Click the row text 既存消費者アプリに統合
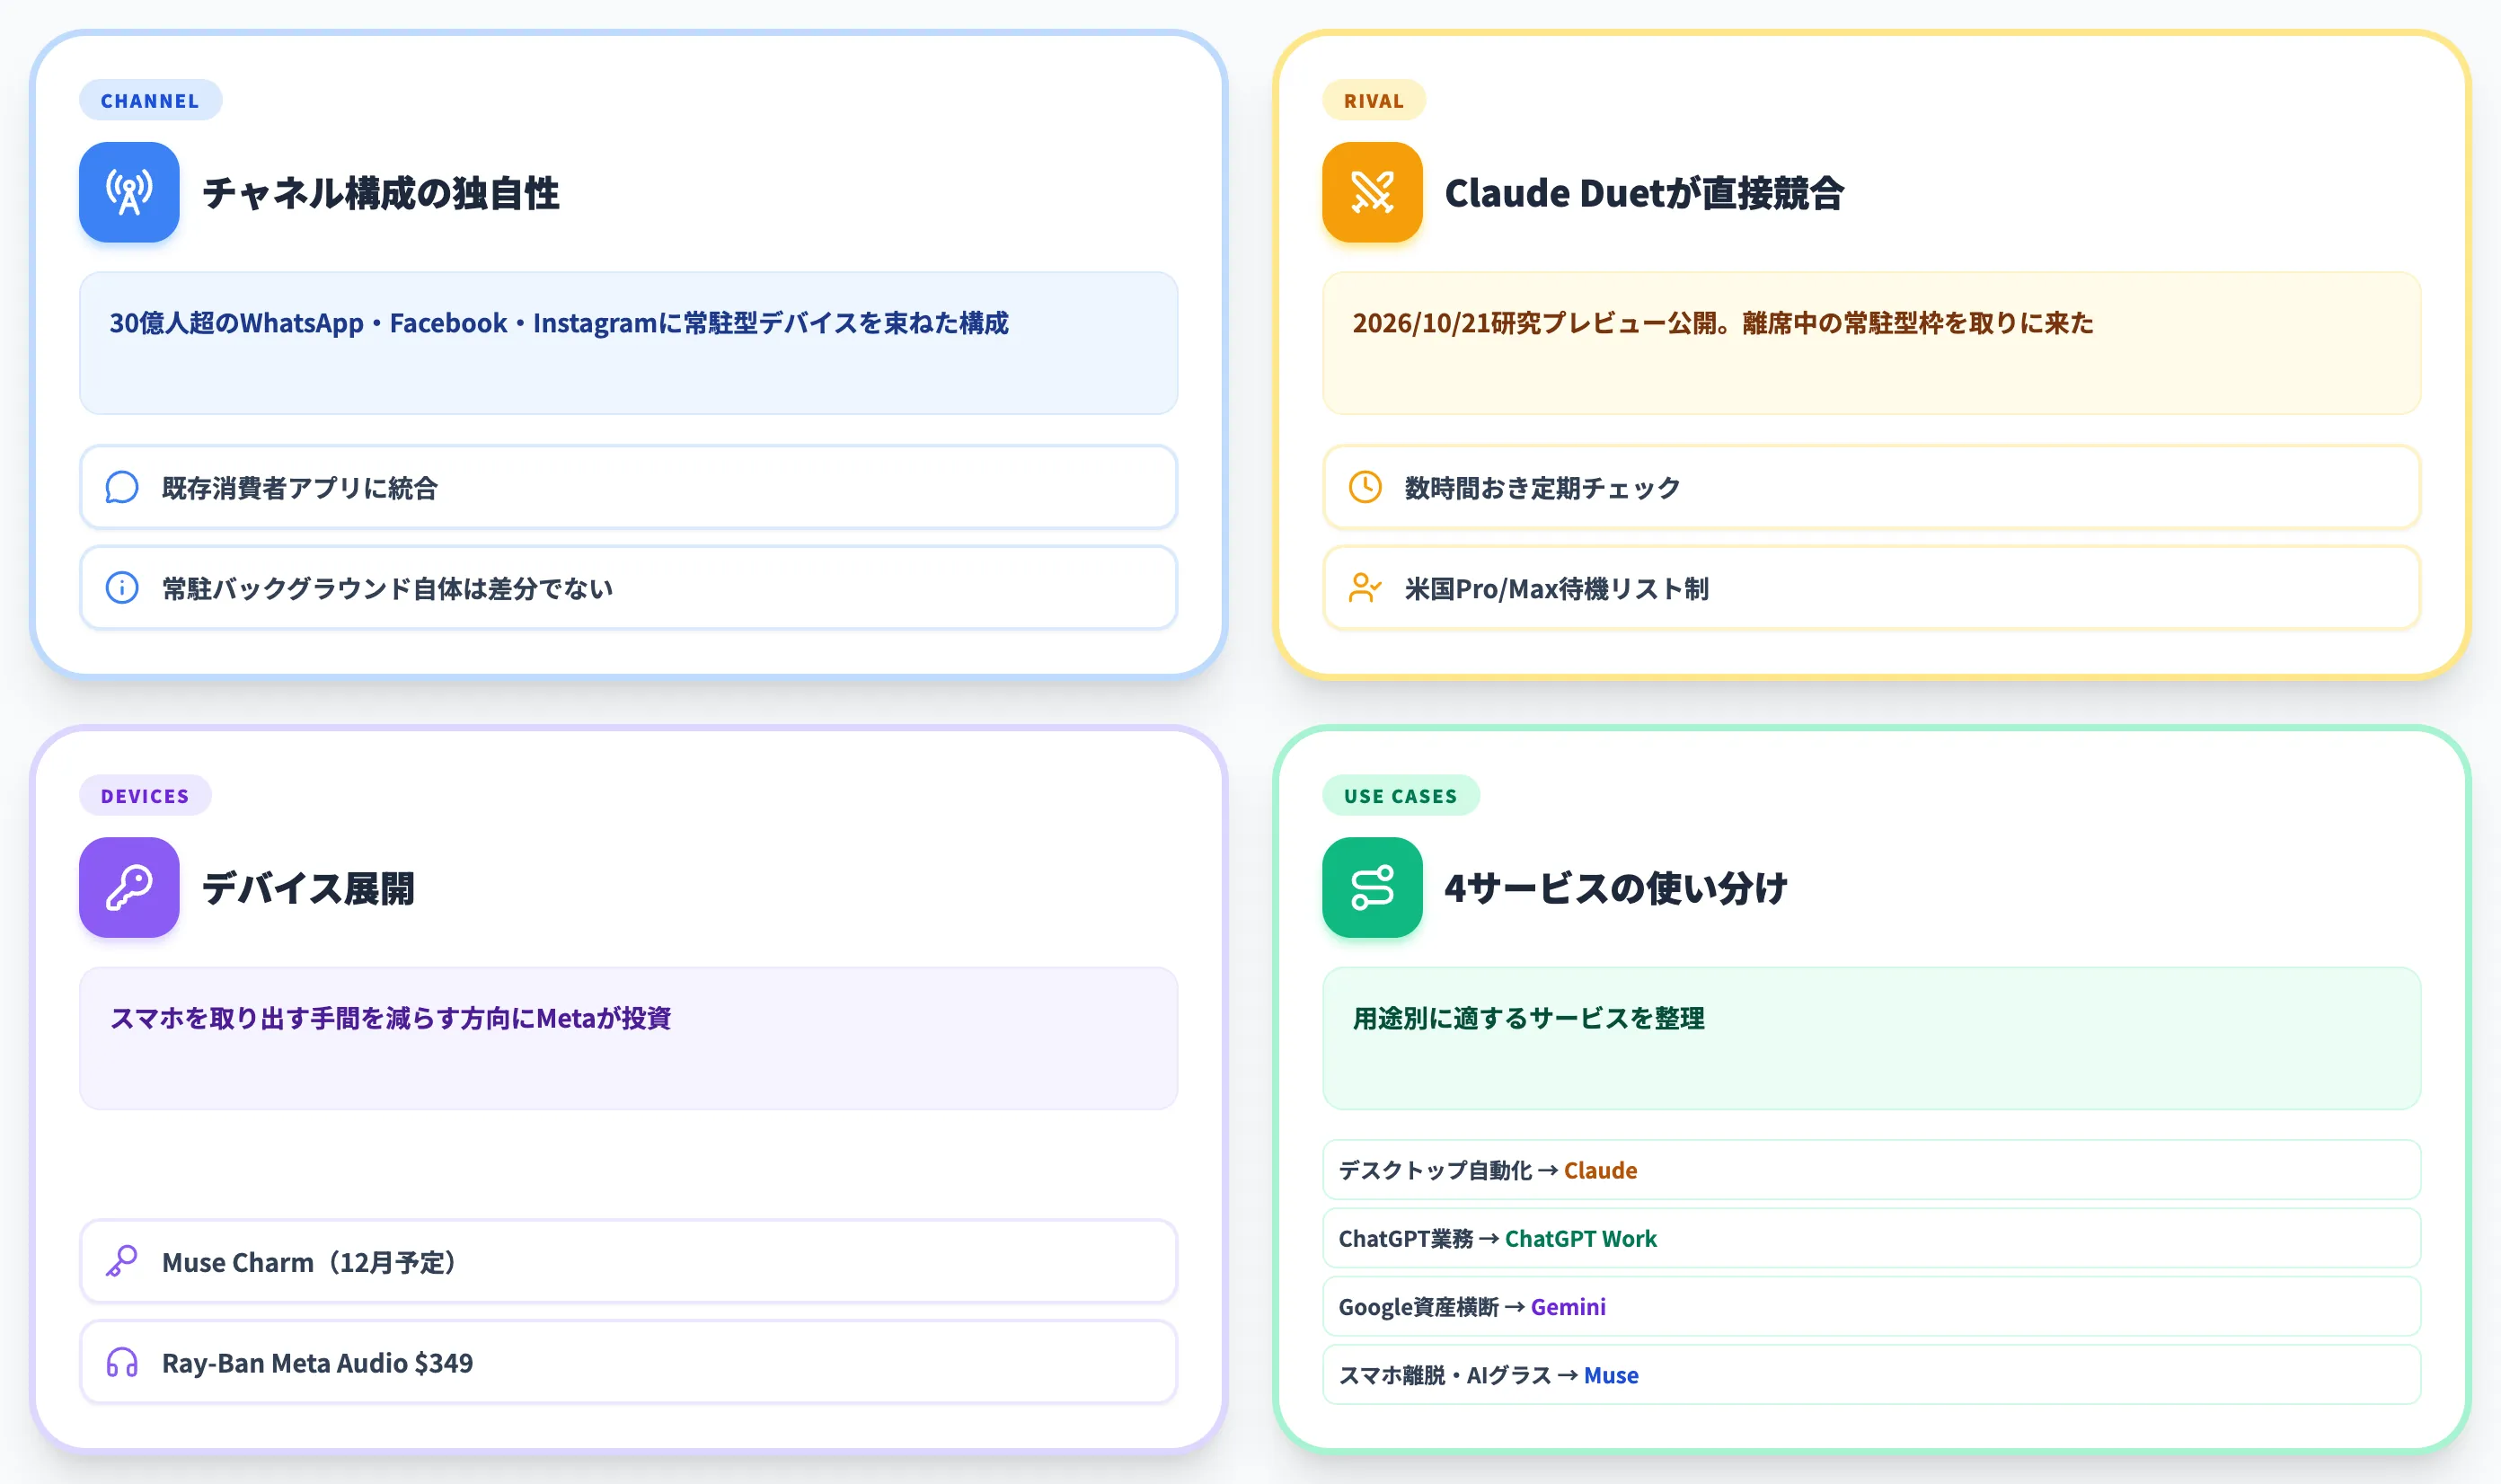Image resolution: width=2501 pixels, height=1484 pixels. coord(300,488)
